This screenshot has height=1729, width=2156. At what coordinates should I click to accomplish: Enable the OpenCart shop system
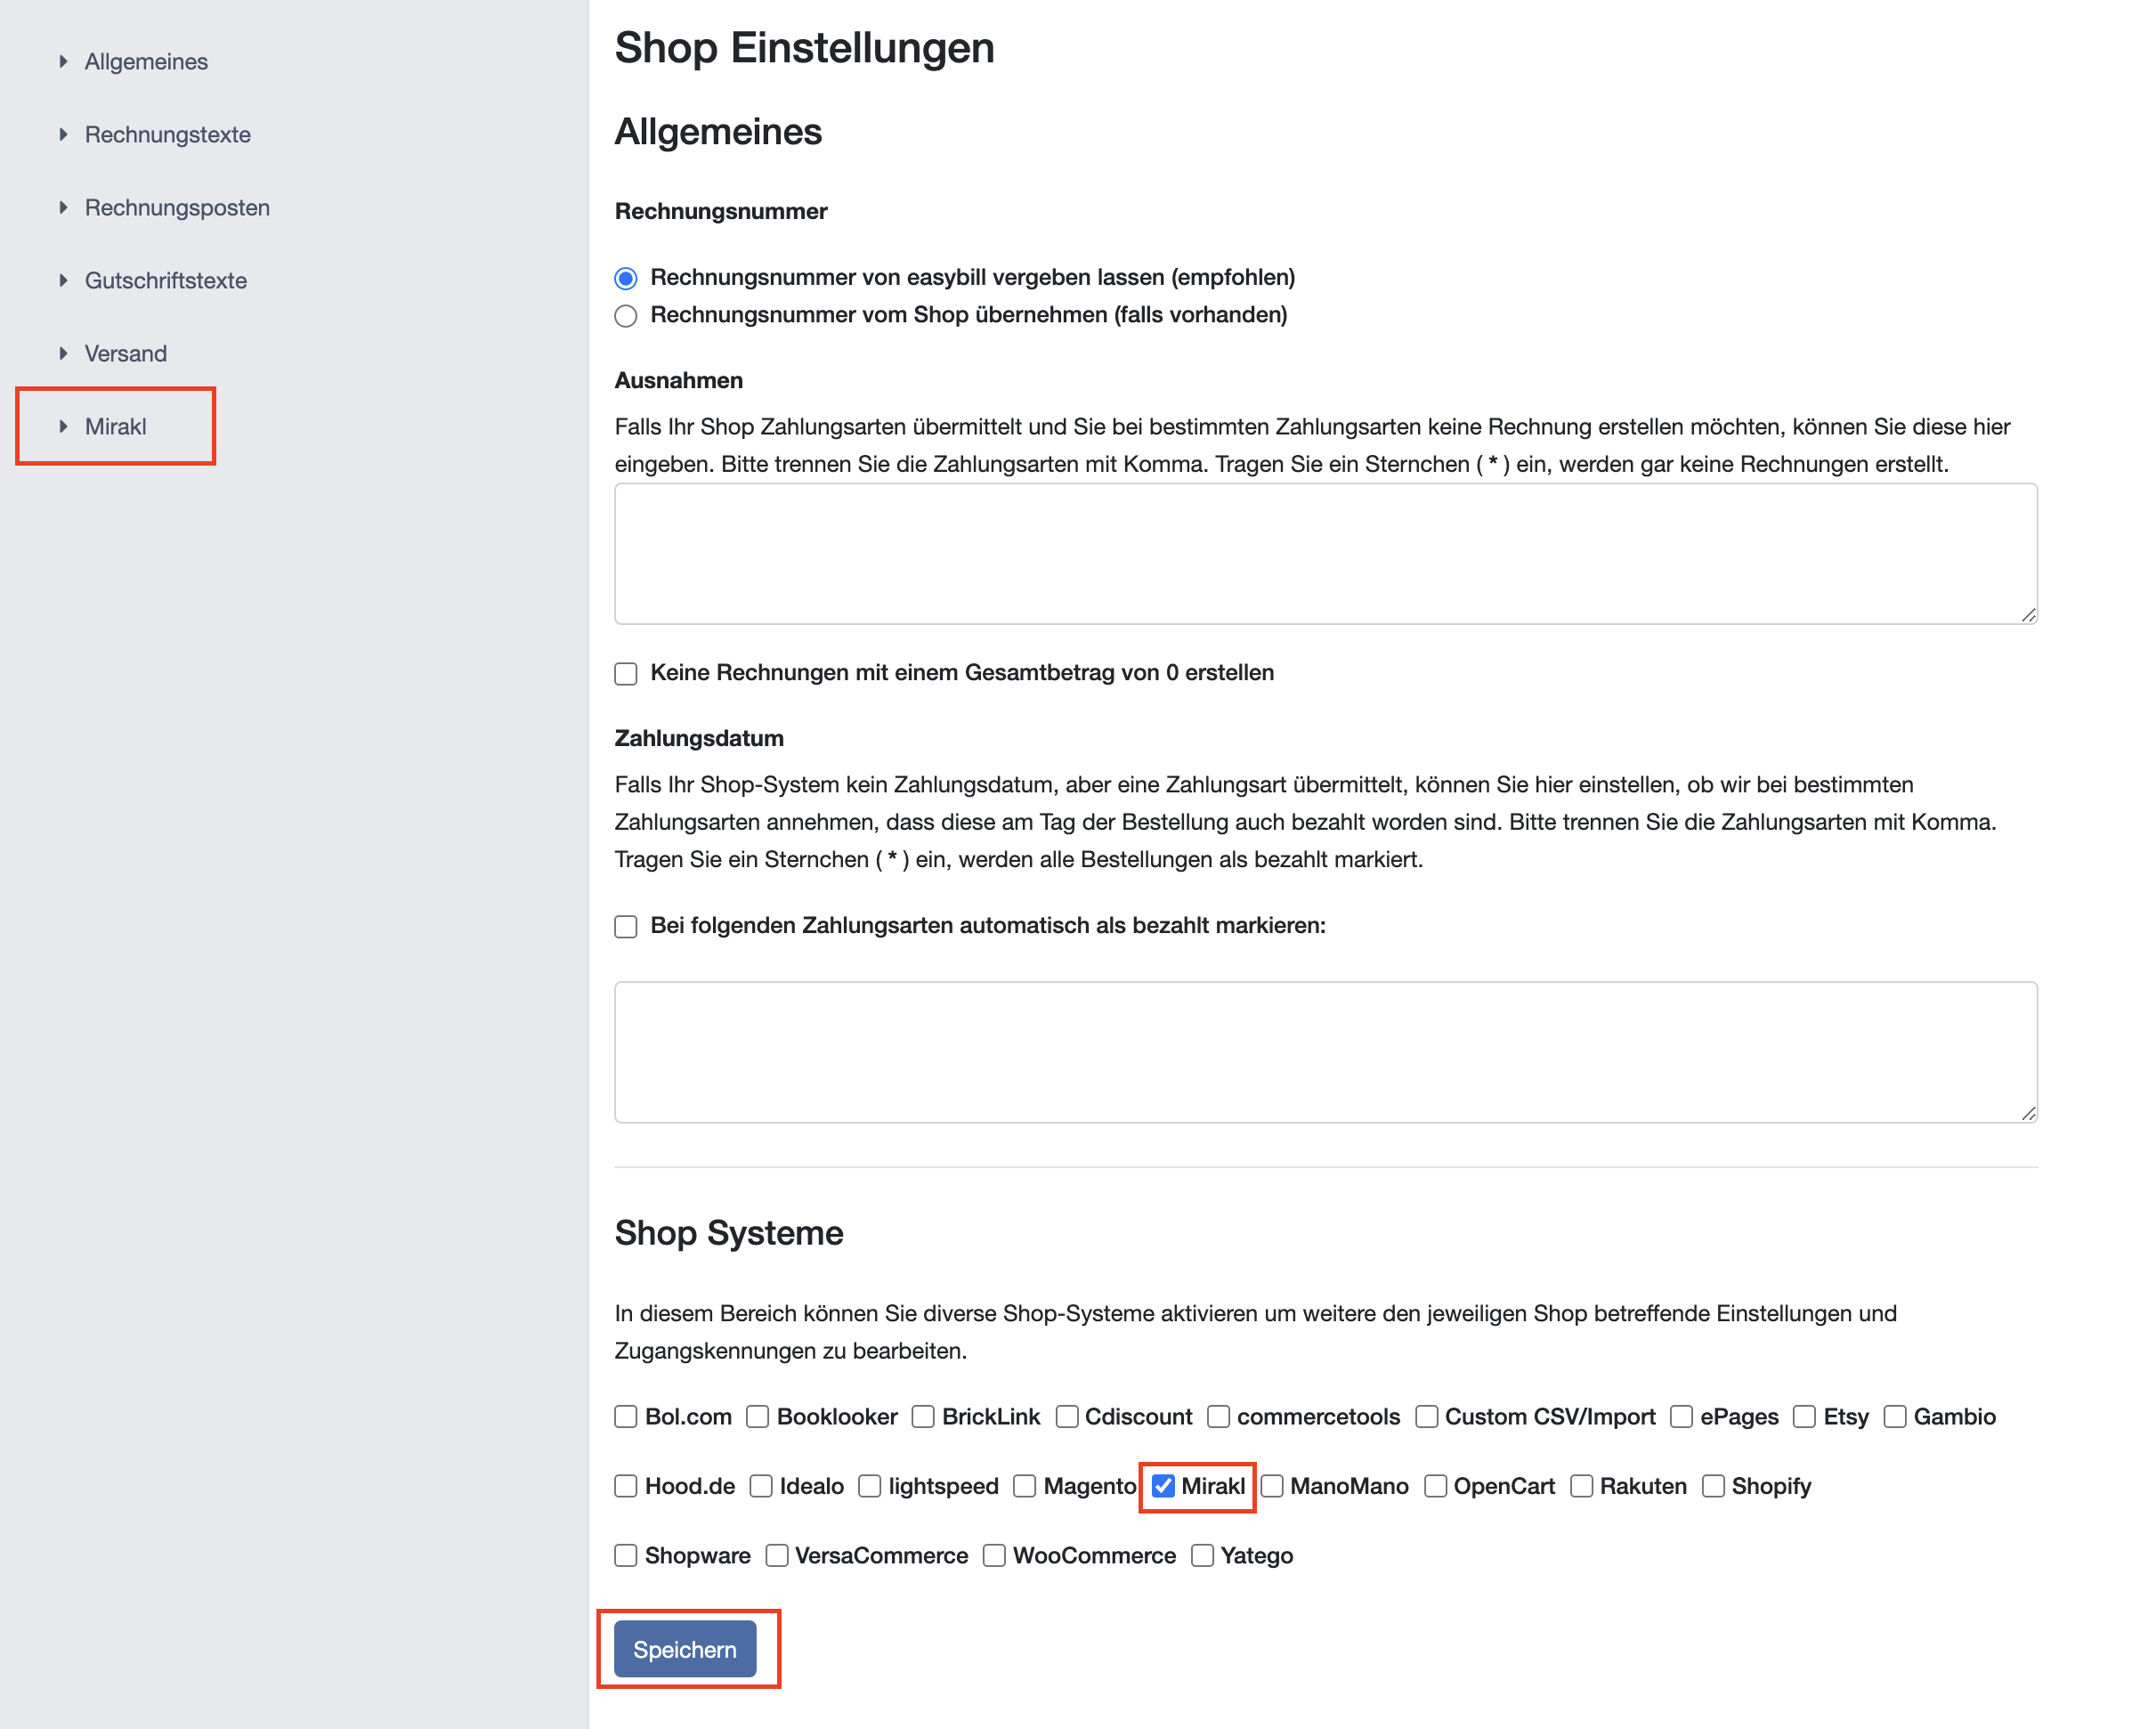tap(1436, 1486)
